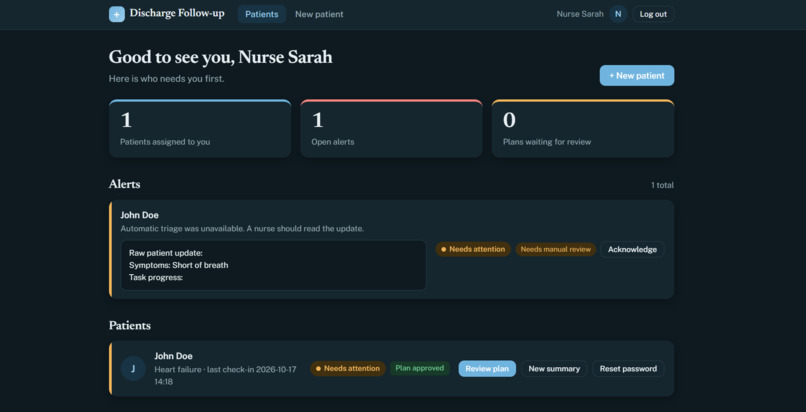This screenshot has width=806, height=412.
Task: Open the Raw patient update text box
Action: (x=273, y=265)
